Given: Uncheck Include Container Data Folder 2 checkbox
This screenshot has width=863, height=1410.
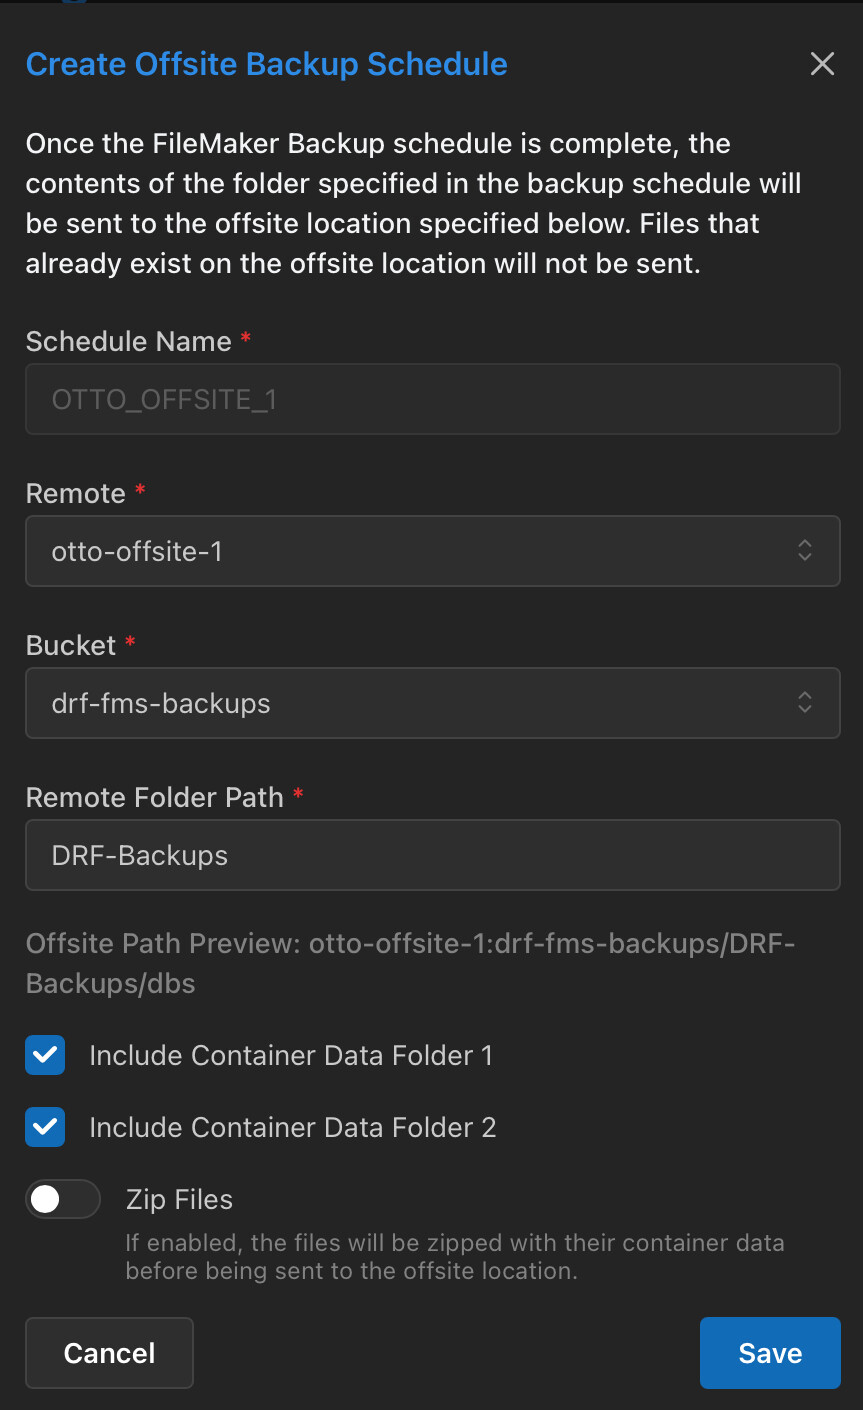Looking at the screenshot, I should pos(45,1127).
